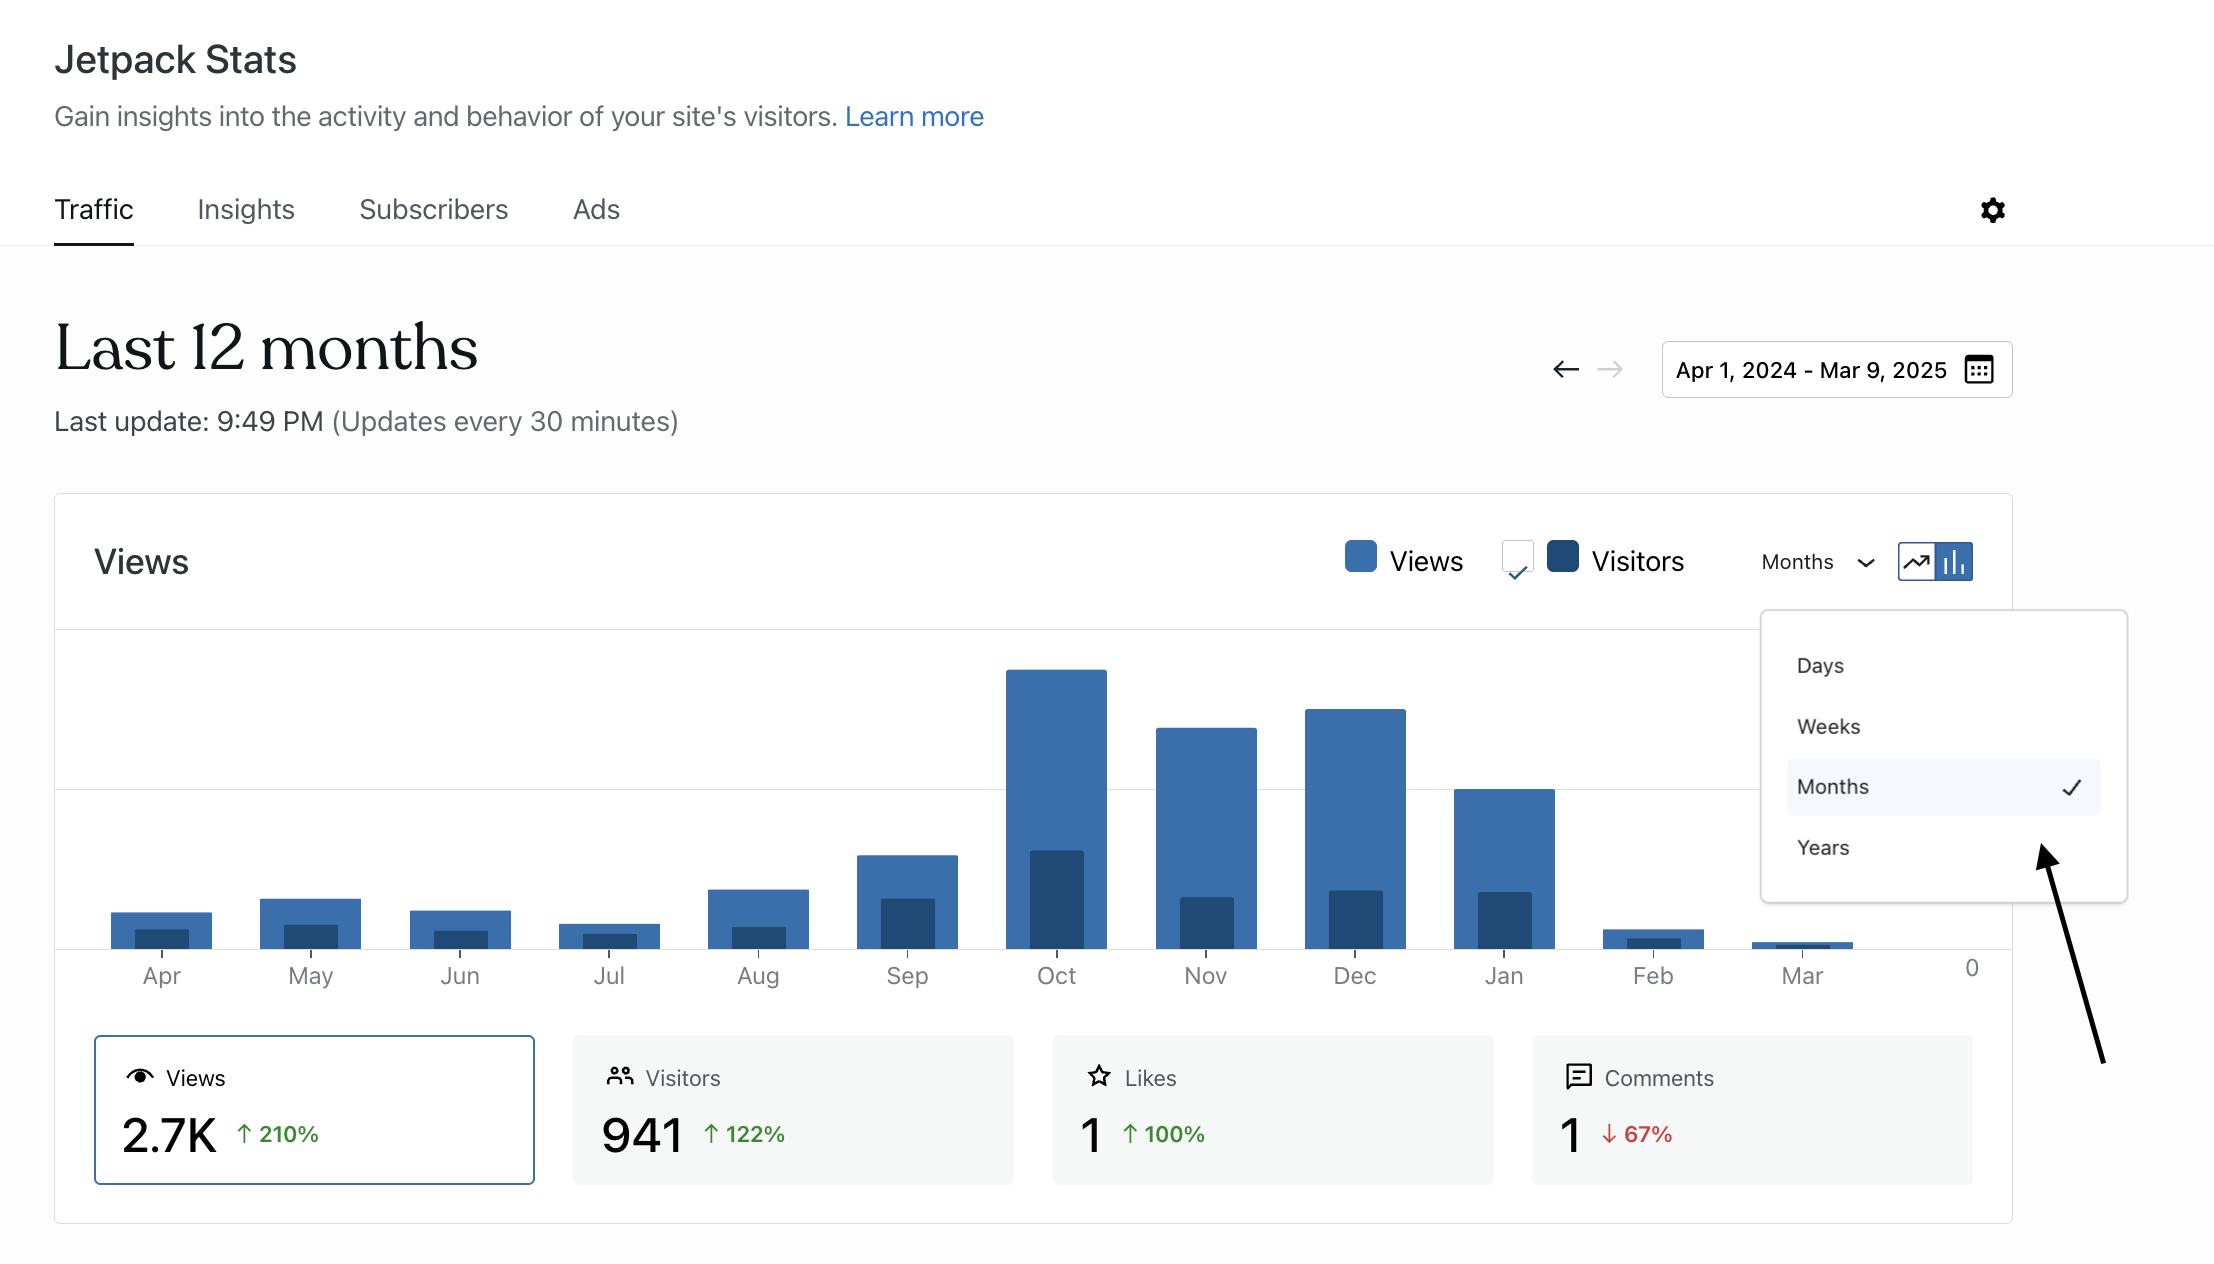Click the Learn more link
This screenshot has width=2214, height=1264.
tap(914, 116)
